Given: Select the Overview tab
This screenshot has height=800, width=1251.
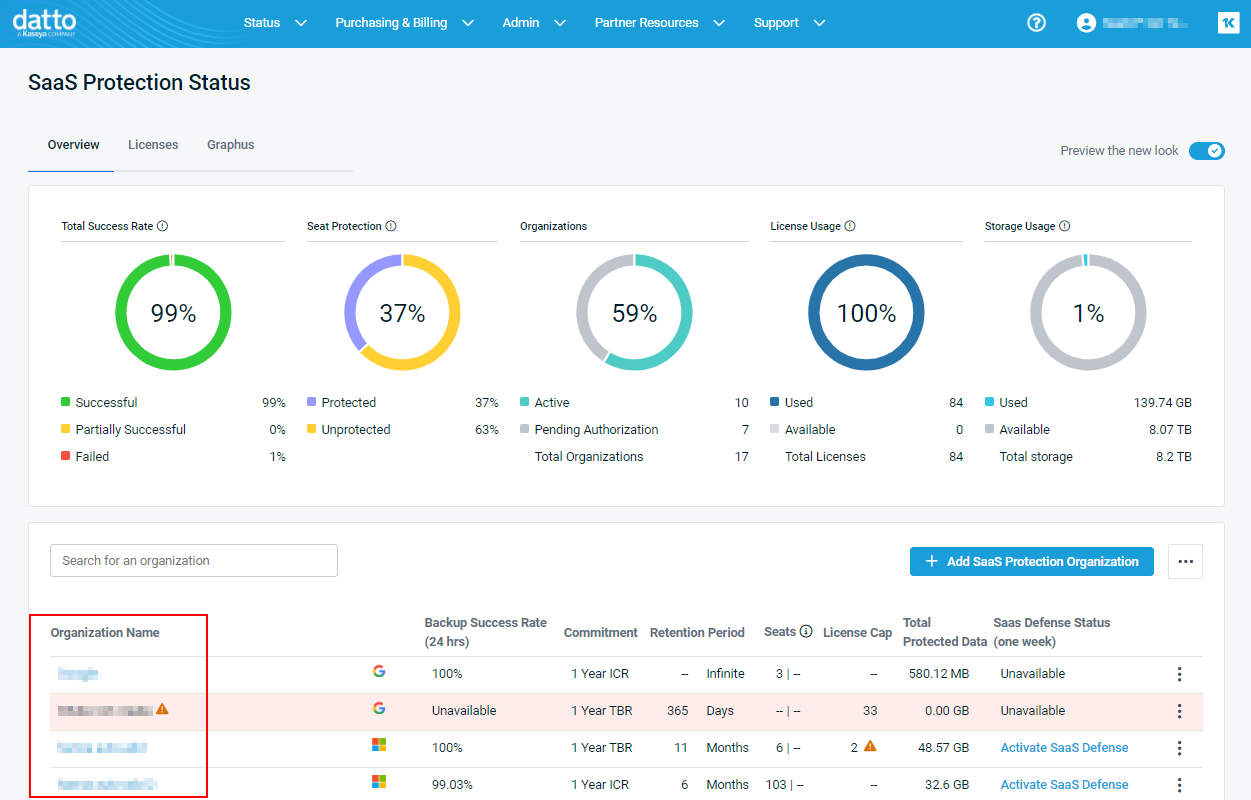Looking at the screenshot, I should [74, 145].
